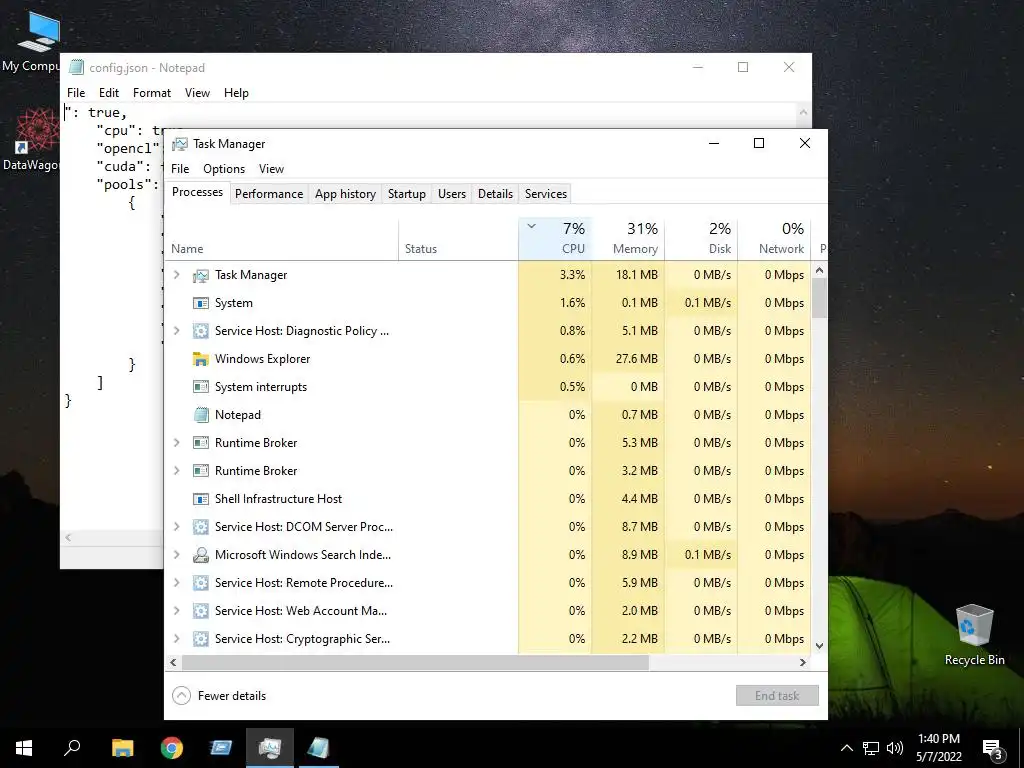Click the End task button
Screen dimensions: 1024x768
click(x=777, y=696)
